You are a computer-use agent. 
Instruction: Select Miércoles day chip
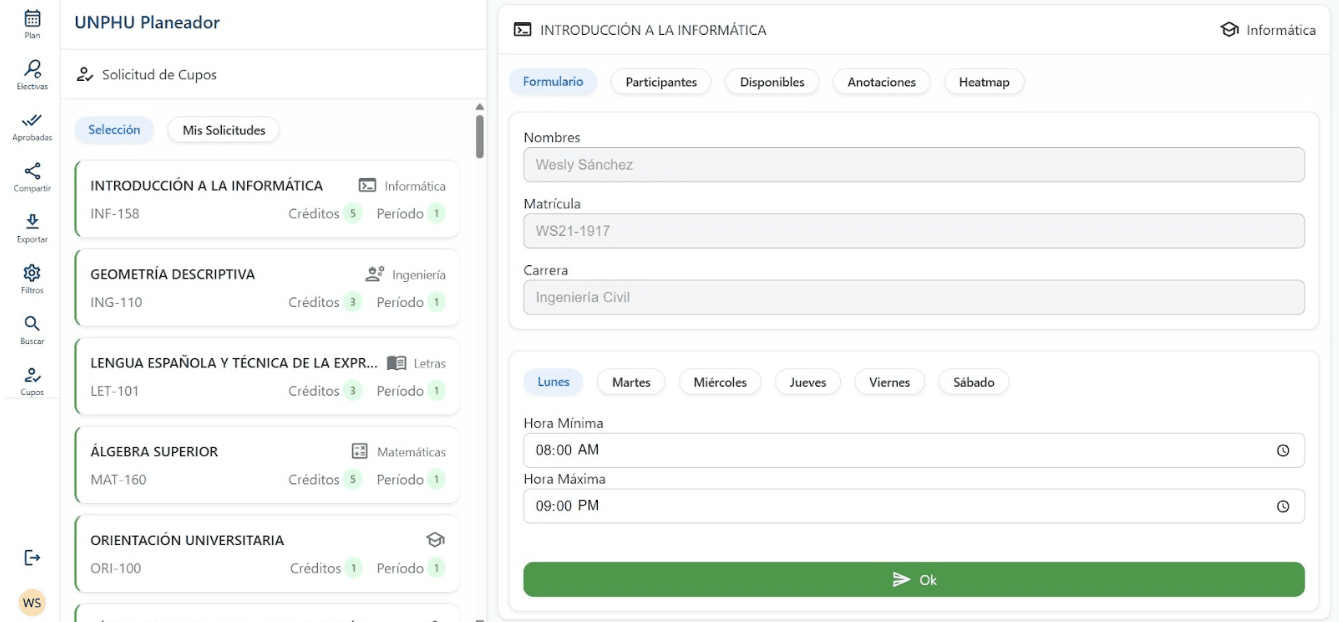coord(720,382)
